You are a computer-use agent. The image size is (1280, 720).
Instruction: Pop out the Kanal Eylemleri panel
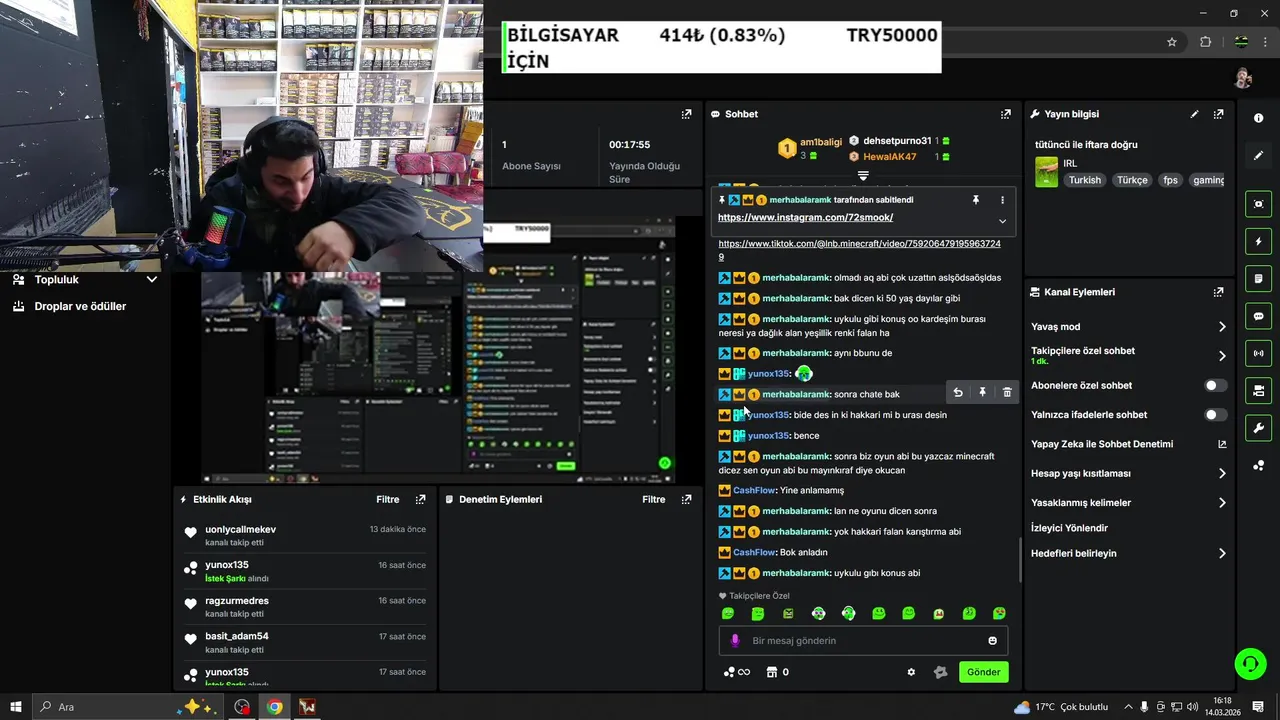[x=1218, y=292]
